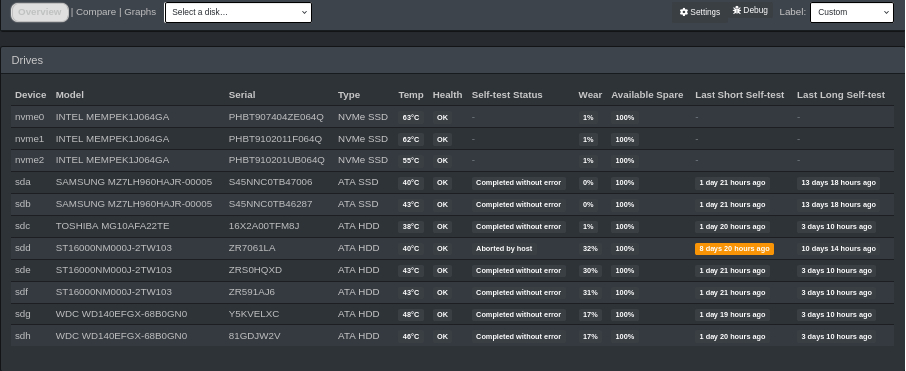
Task: Select the nvme0 device row
Action: (x=452, y=117)
